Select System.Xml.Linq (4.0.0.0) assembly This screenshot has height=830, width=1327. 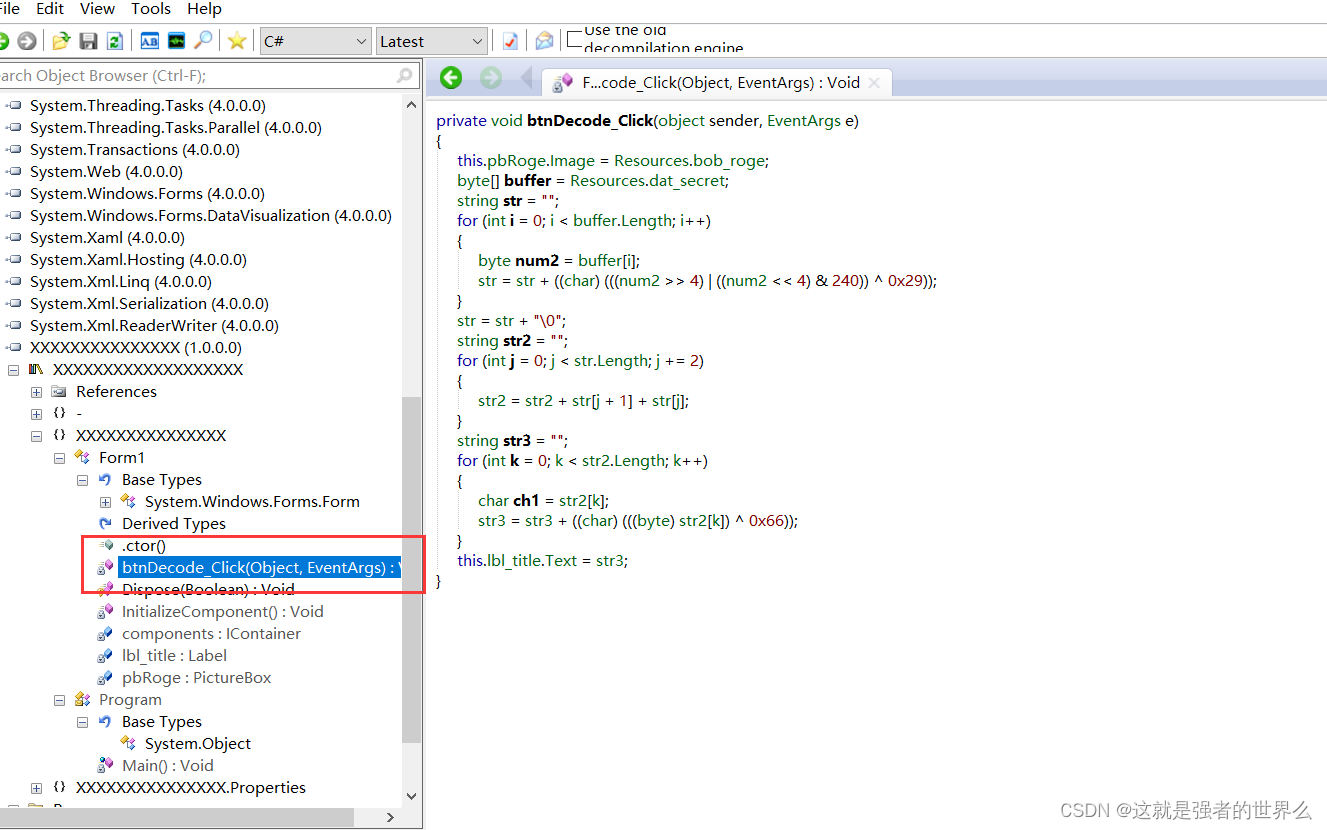[x=121, y=282]
